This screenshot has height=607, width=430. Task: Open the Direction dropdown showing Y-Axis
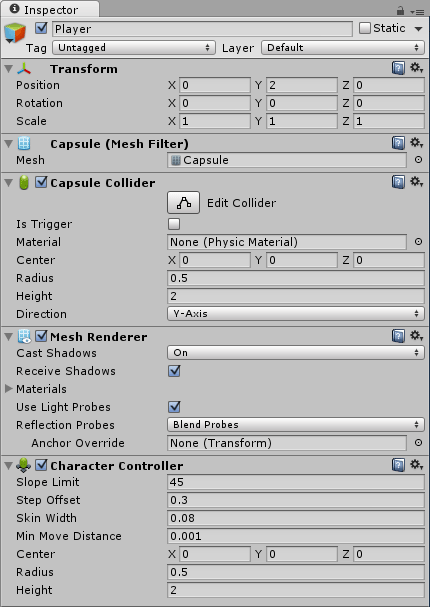click(296, 314)
